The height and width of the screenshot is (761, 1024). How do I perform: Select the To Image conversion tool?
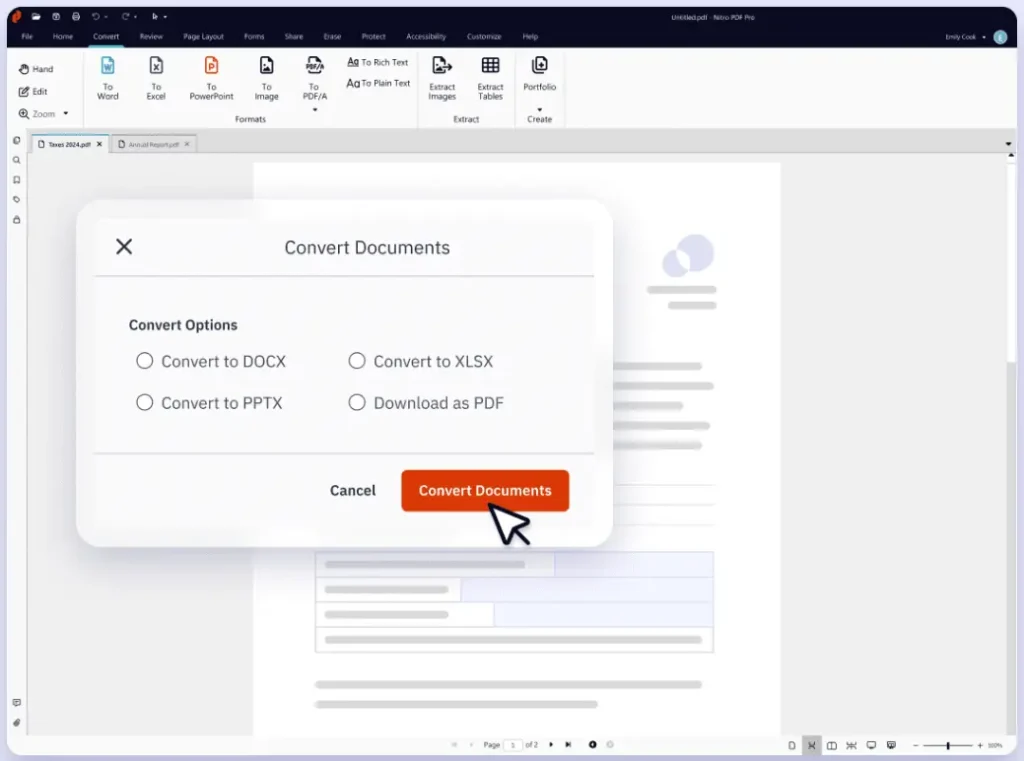click(x=266, y=78)
